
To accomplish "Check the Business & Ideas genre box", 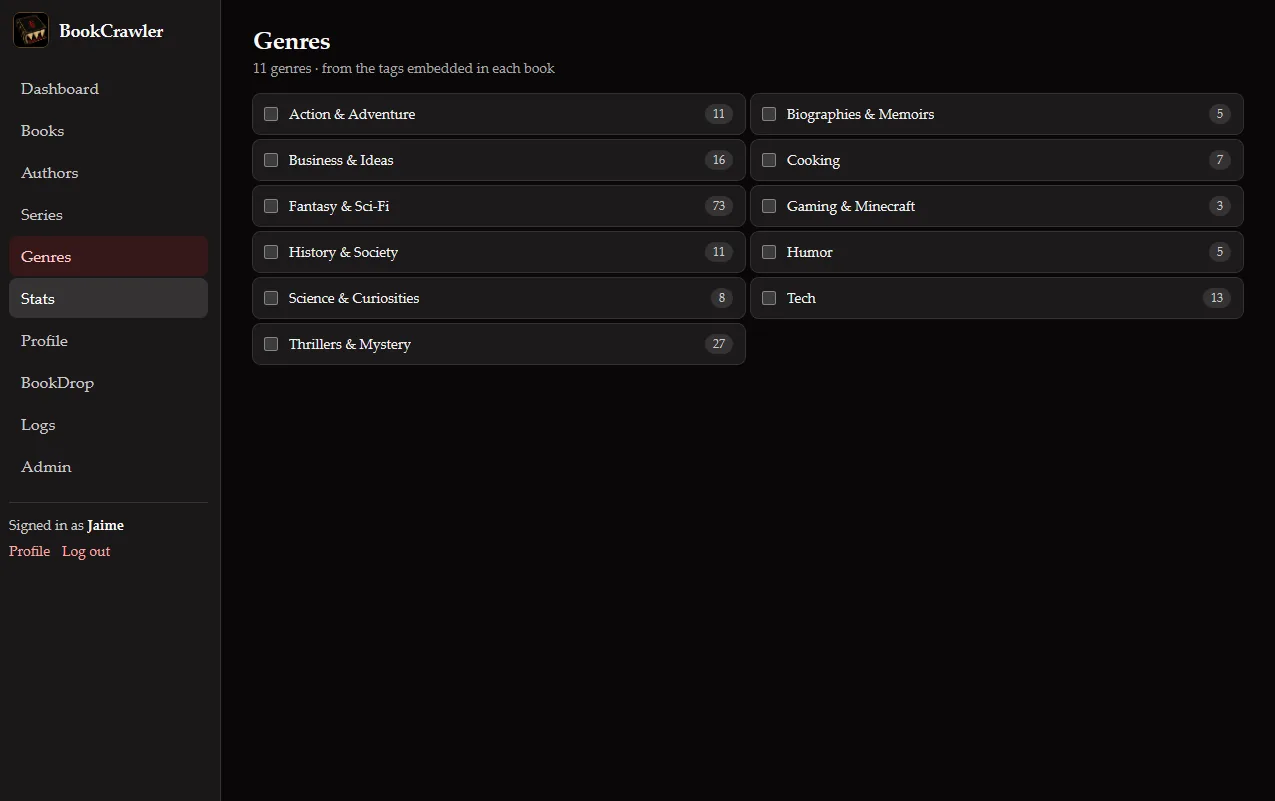I will (x=271, y=160).
